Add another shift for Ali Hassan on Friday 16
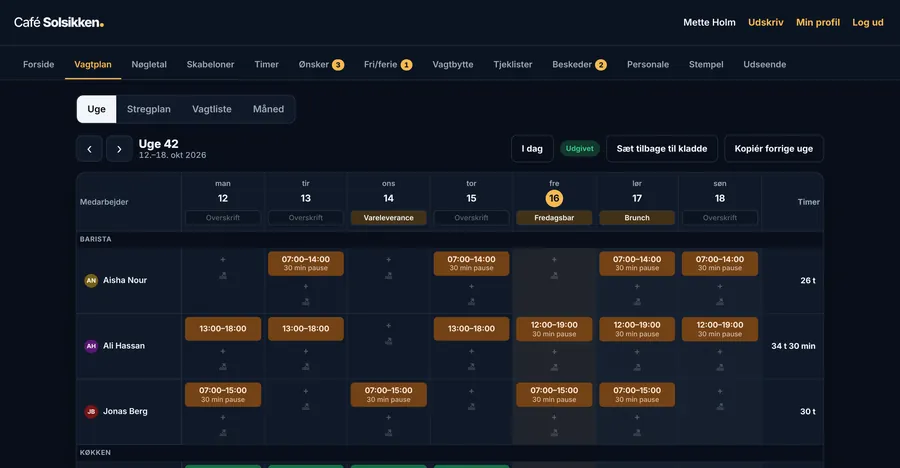 click(554, 351)
